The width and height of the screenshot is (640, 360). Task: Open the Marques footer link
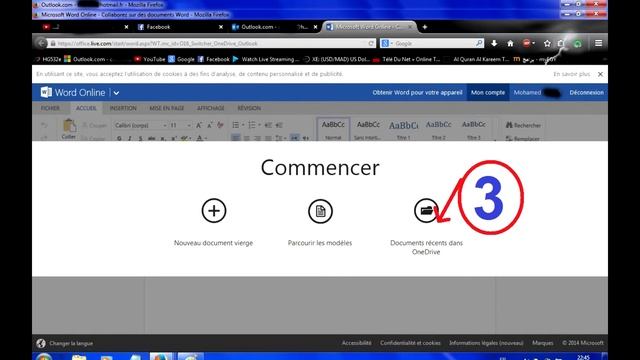coord(542,343)
